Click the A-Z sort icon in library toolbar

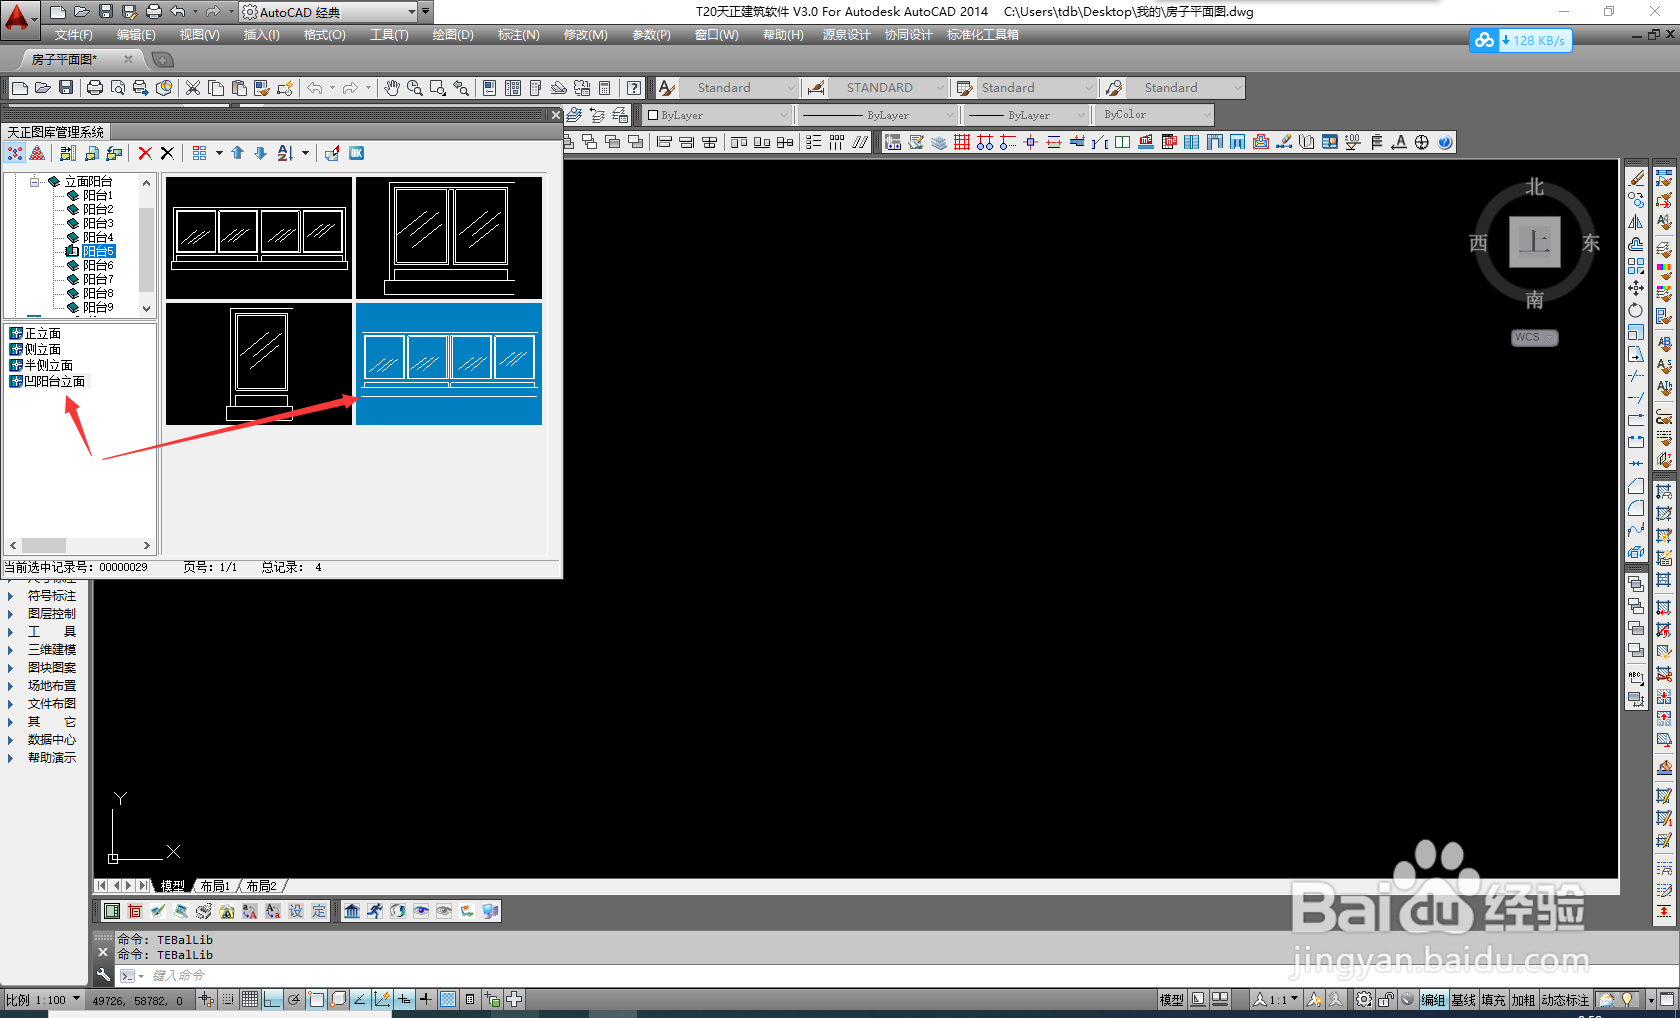click(x=285, y=153)
